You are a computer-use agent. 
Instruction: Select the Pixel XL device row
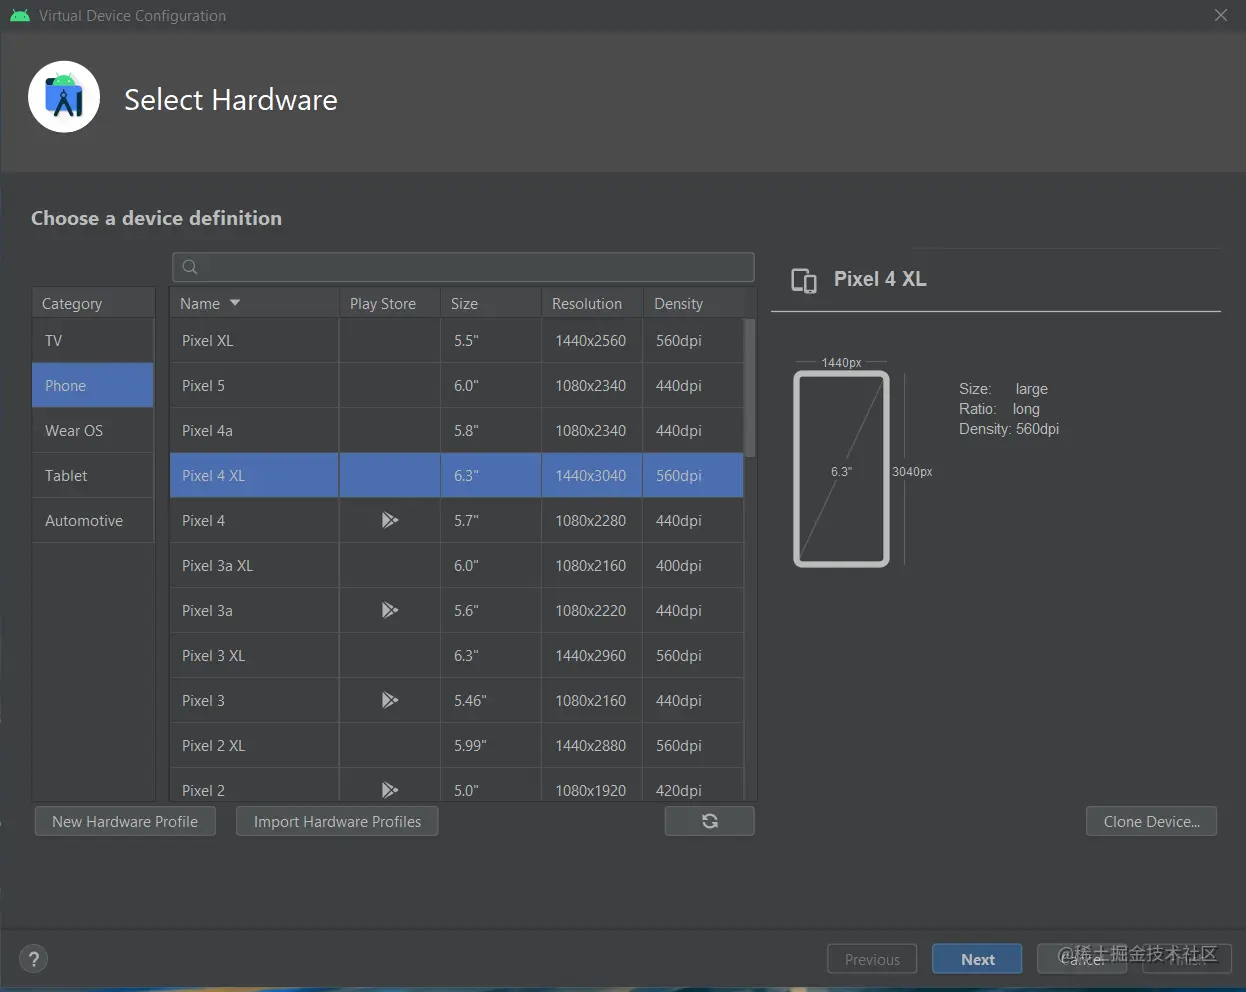(x=457, y=340)
